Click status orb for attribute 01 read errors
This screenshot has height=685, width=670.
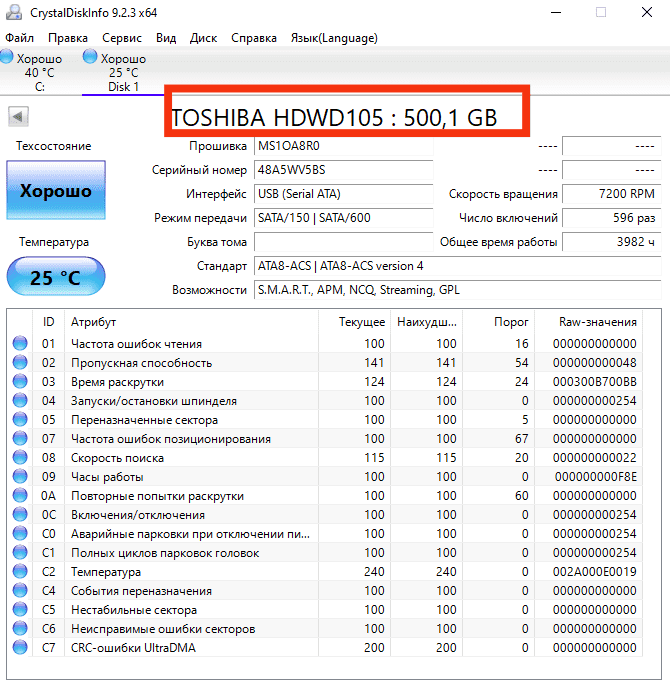[20, 344]
